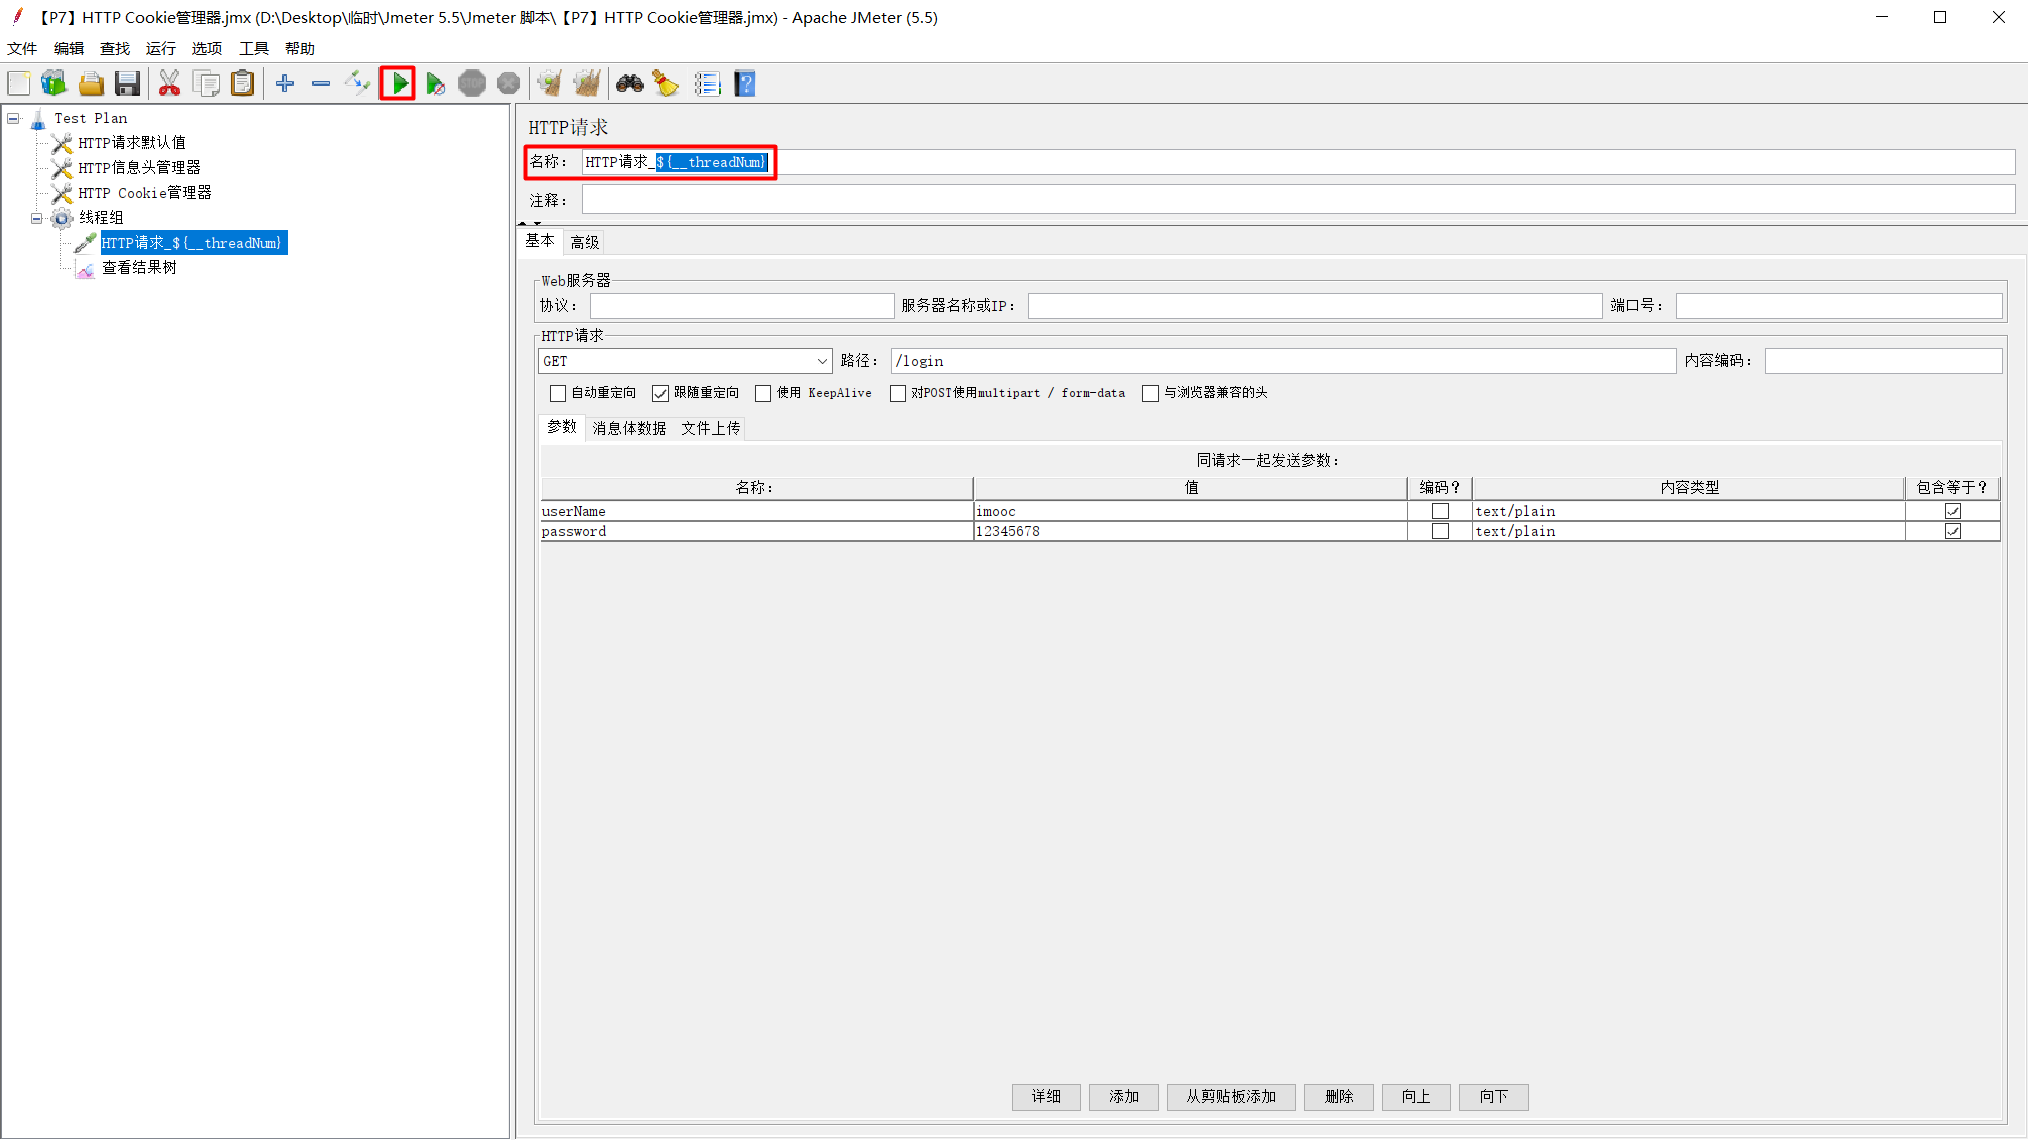Screen dimensions: 2028x1140
Task: Start test with no pauses
Action: [435, 84]
